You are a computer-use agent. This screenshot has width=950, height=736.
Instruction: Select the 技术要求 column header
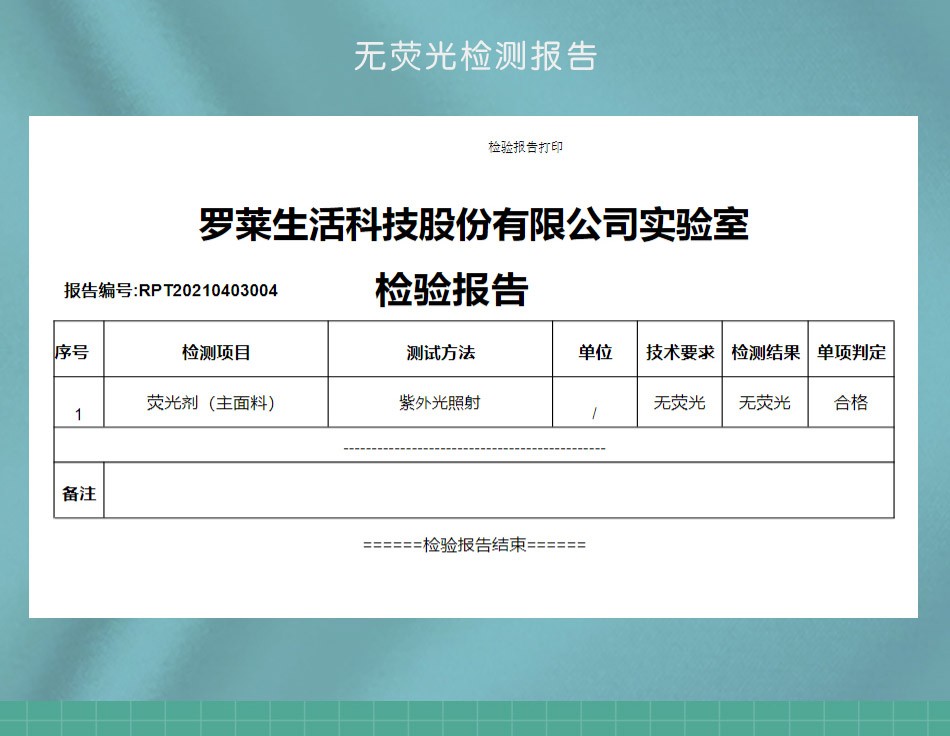coord(679,349)
